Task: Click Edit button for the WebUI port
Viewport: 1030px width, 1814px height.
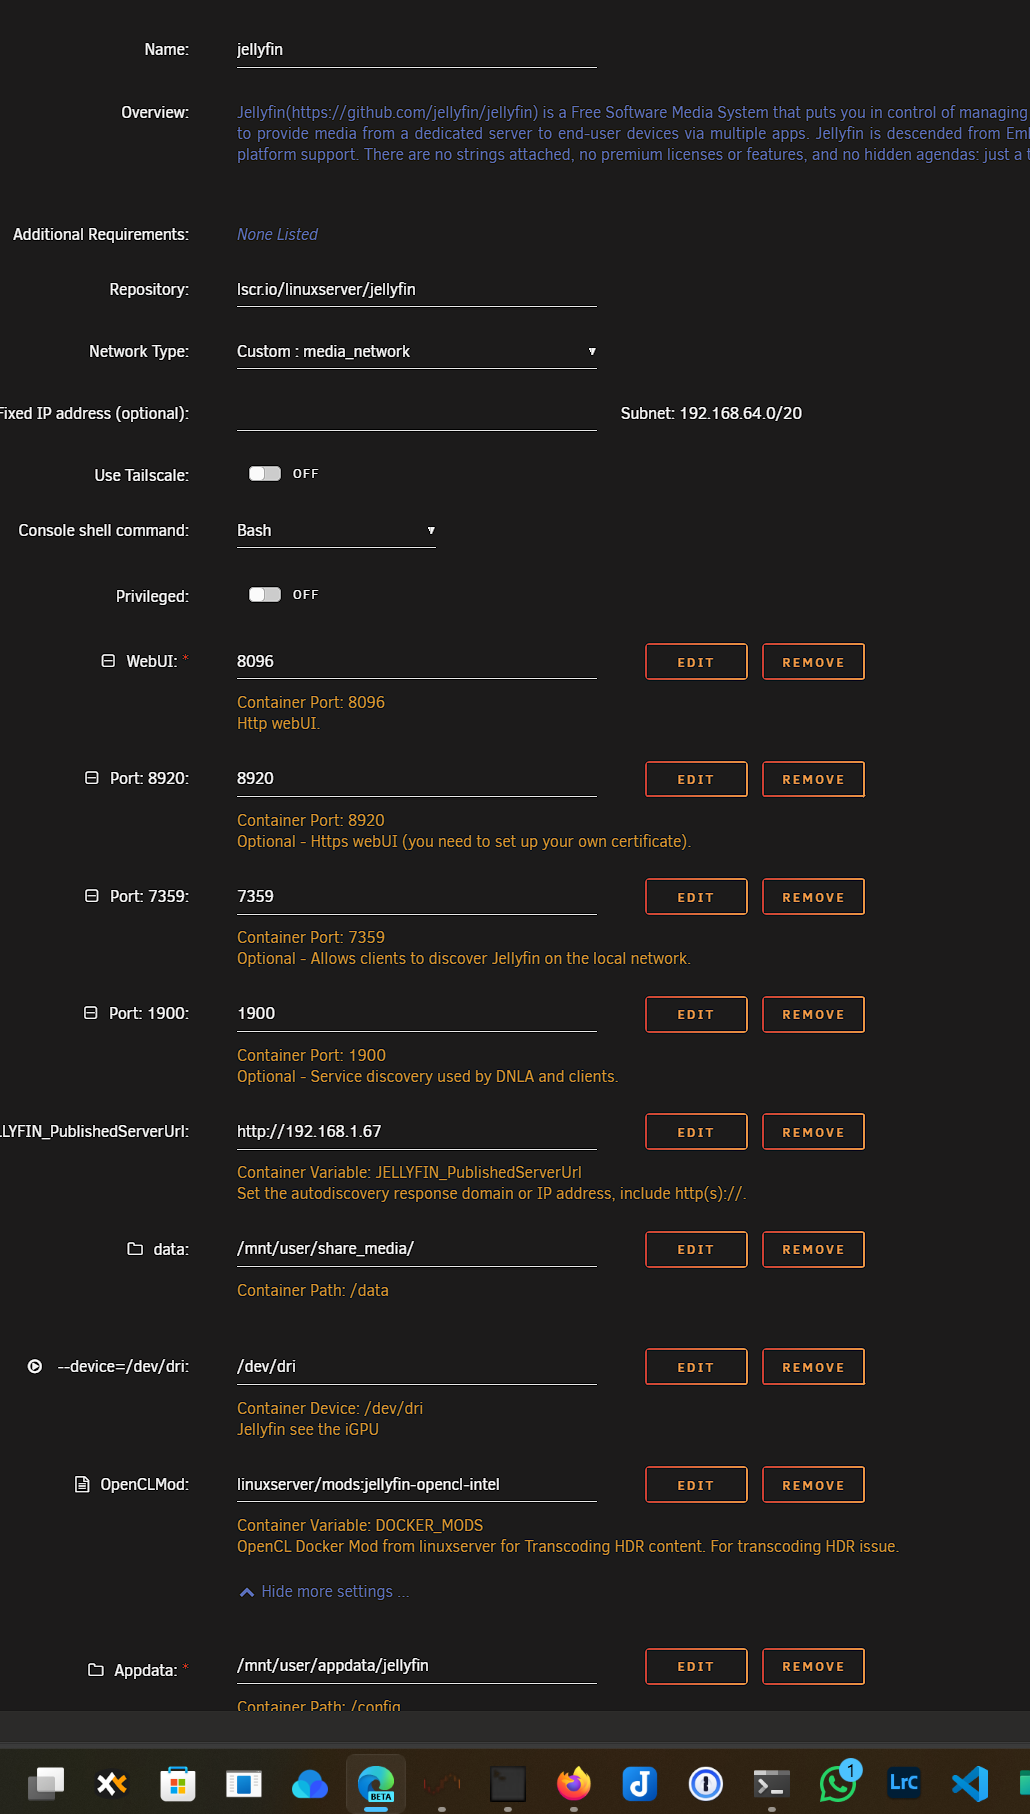Action: pyautogui.click(x=696, y=662)
